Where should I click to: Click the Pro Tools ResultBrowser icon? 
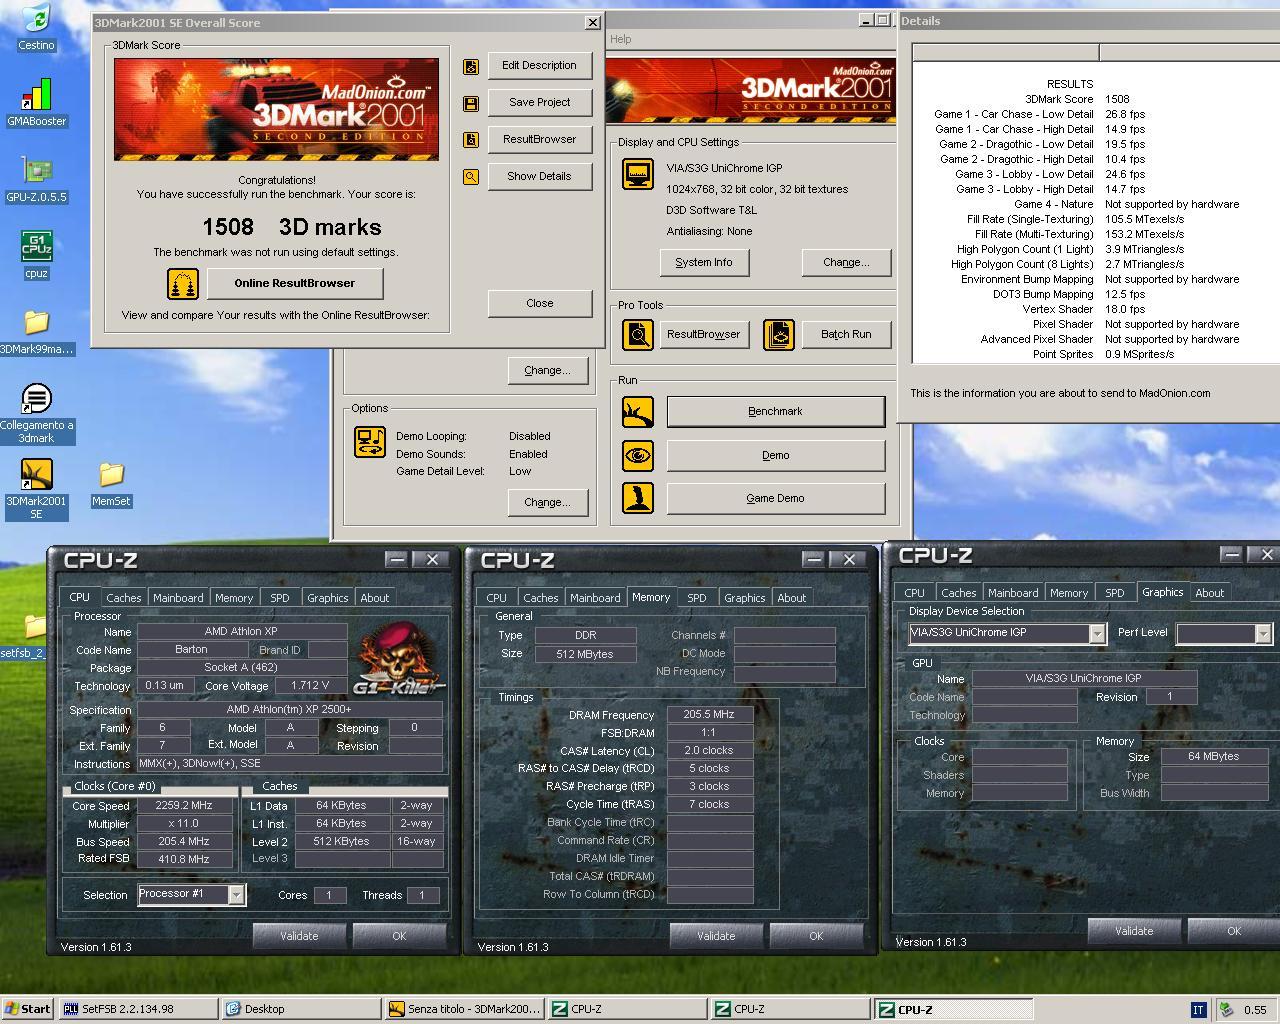coord(638,334)
